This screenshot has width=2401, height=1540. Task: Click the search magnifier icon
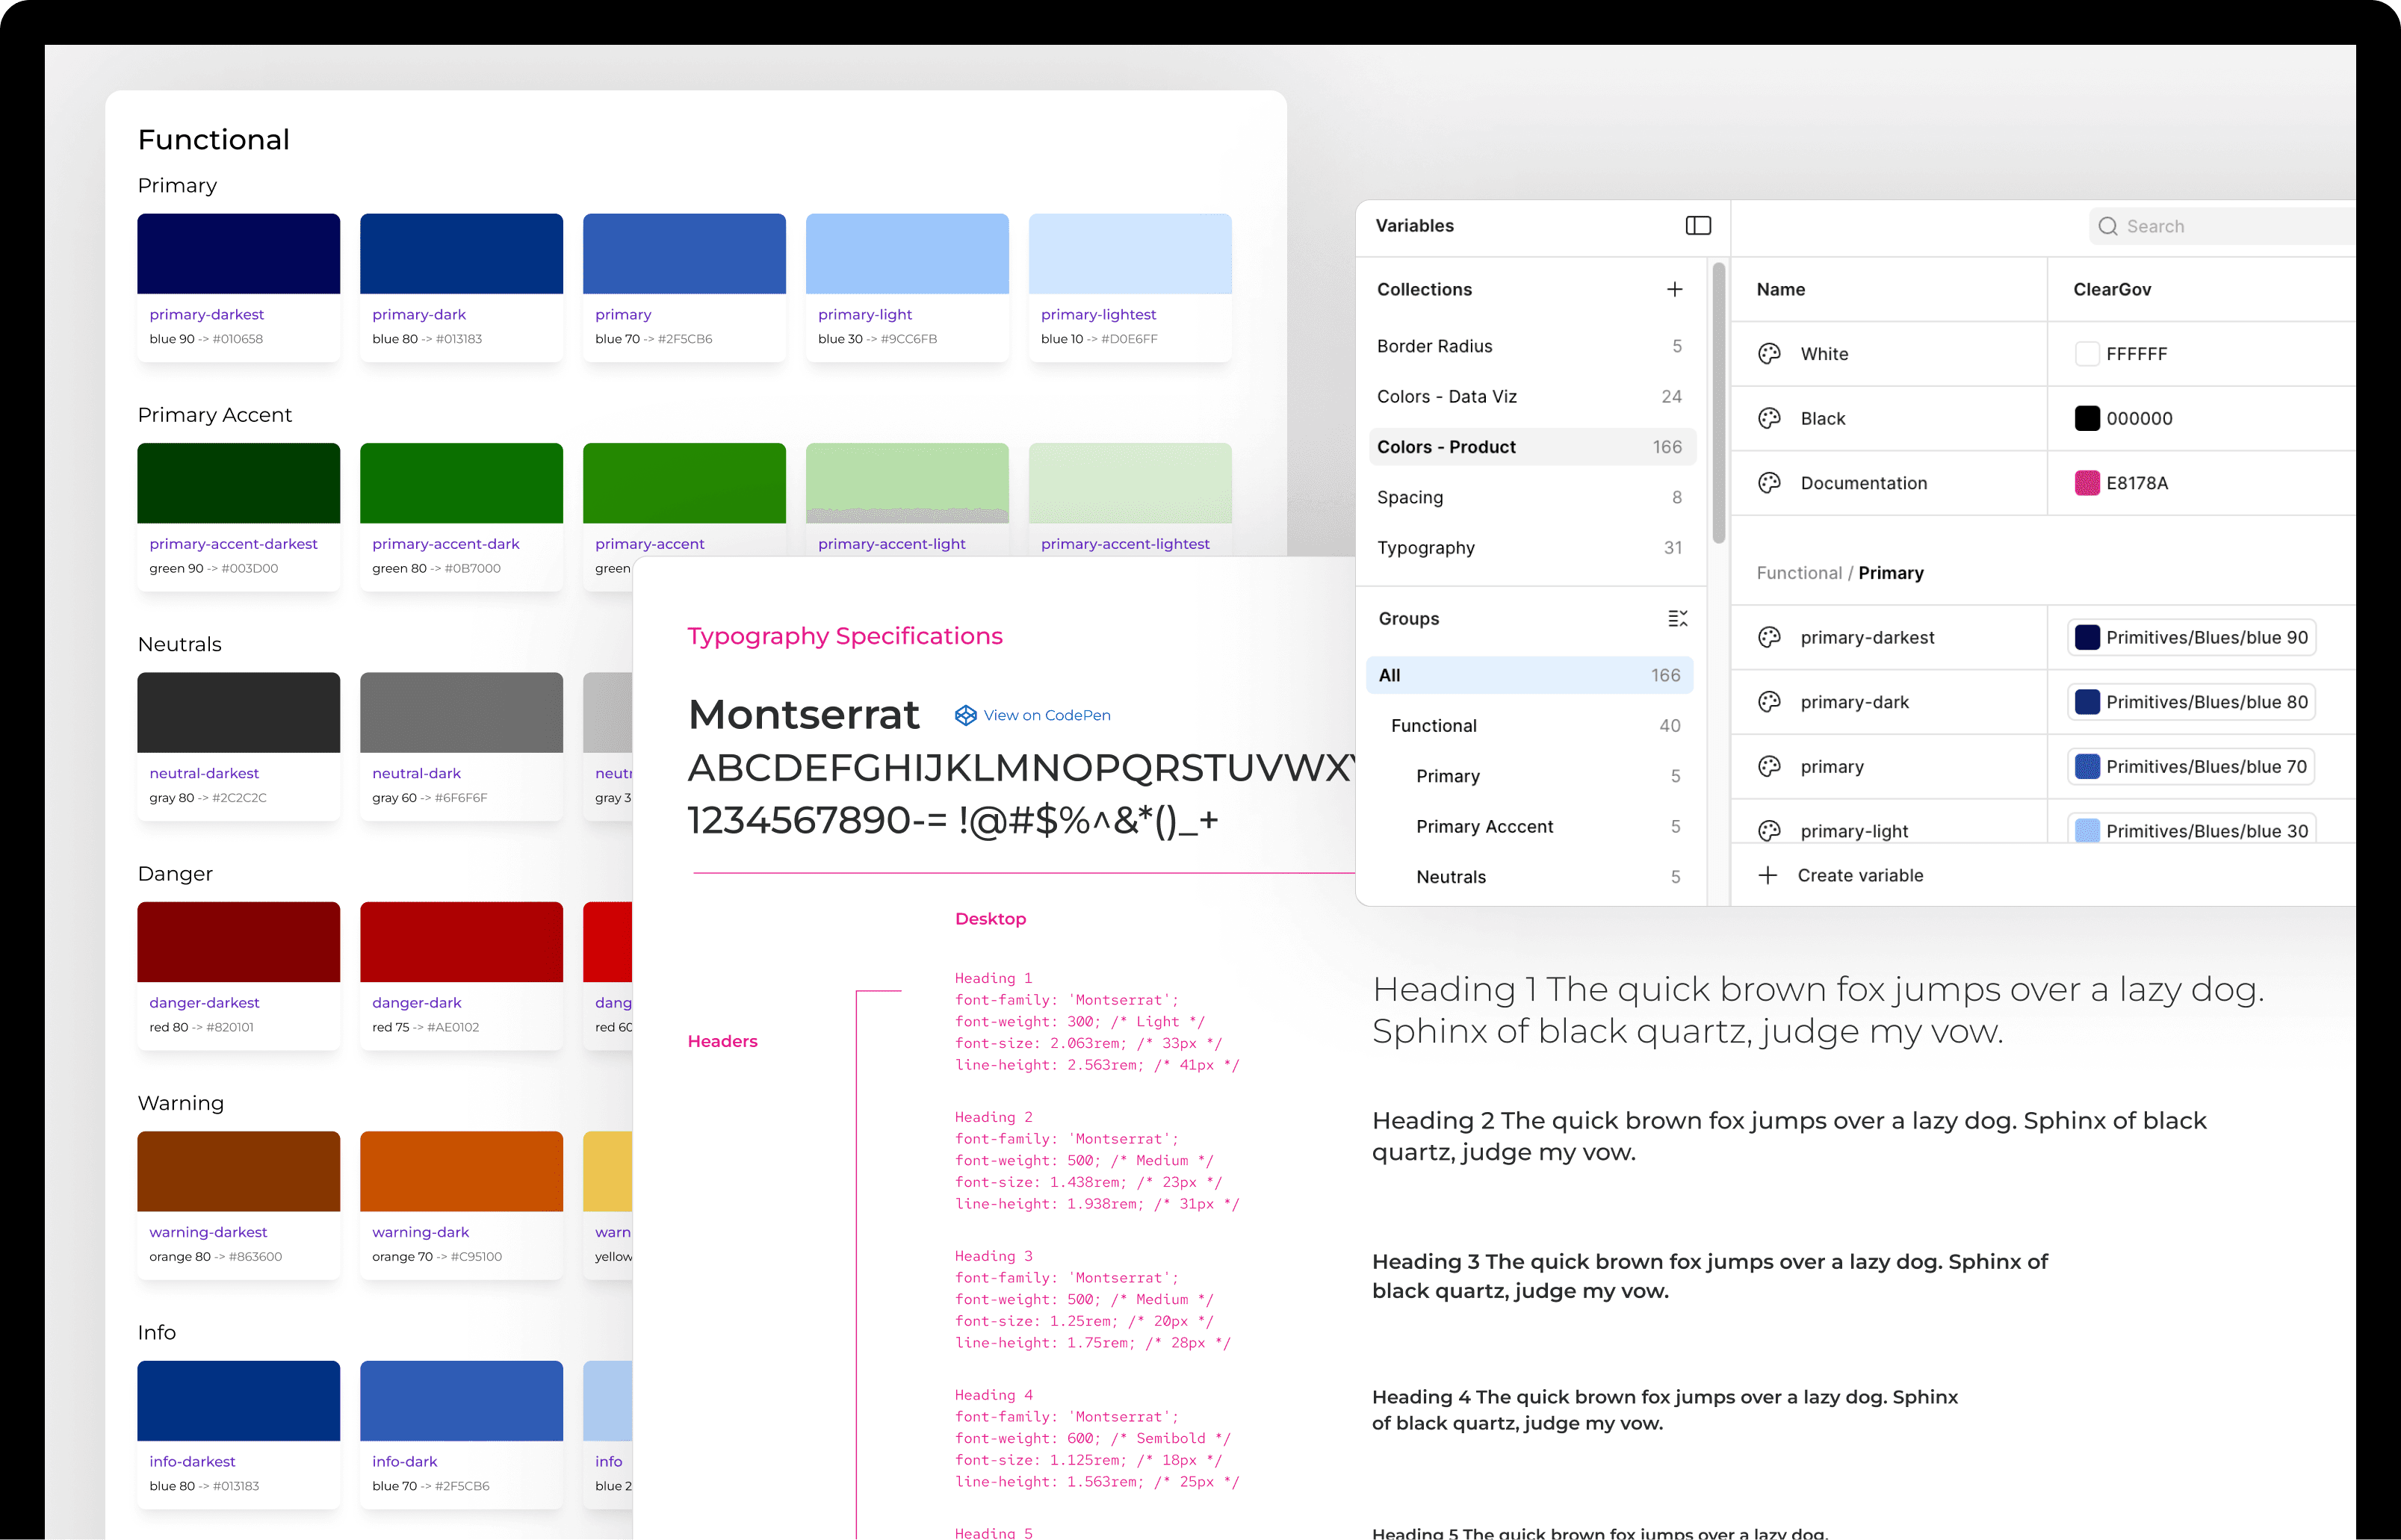(2108, 226)
